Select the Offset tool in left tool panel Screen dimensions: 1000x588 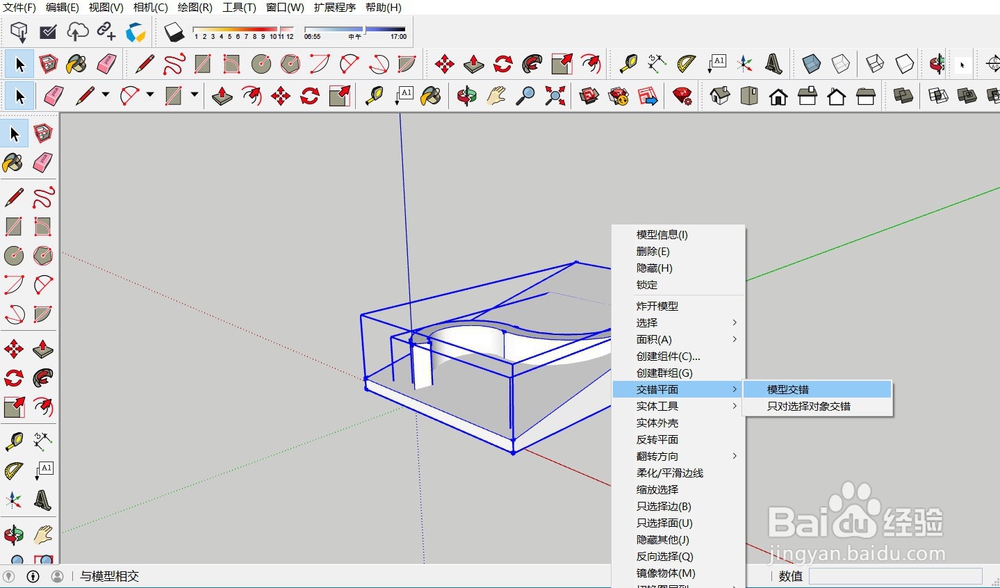coord(43,407)
